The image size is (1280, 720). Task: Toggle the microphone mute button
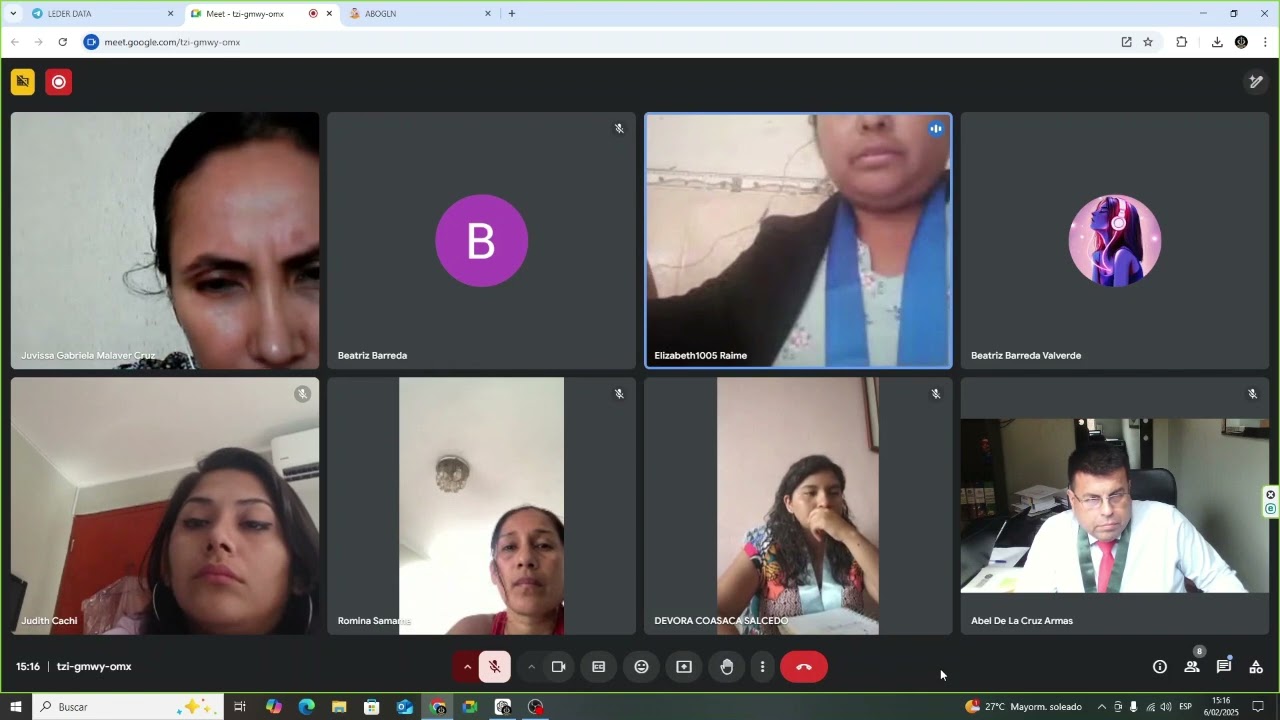494,667
